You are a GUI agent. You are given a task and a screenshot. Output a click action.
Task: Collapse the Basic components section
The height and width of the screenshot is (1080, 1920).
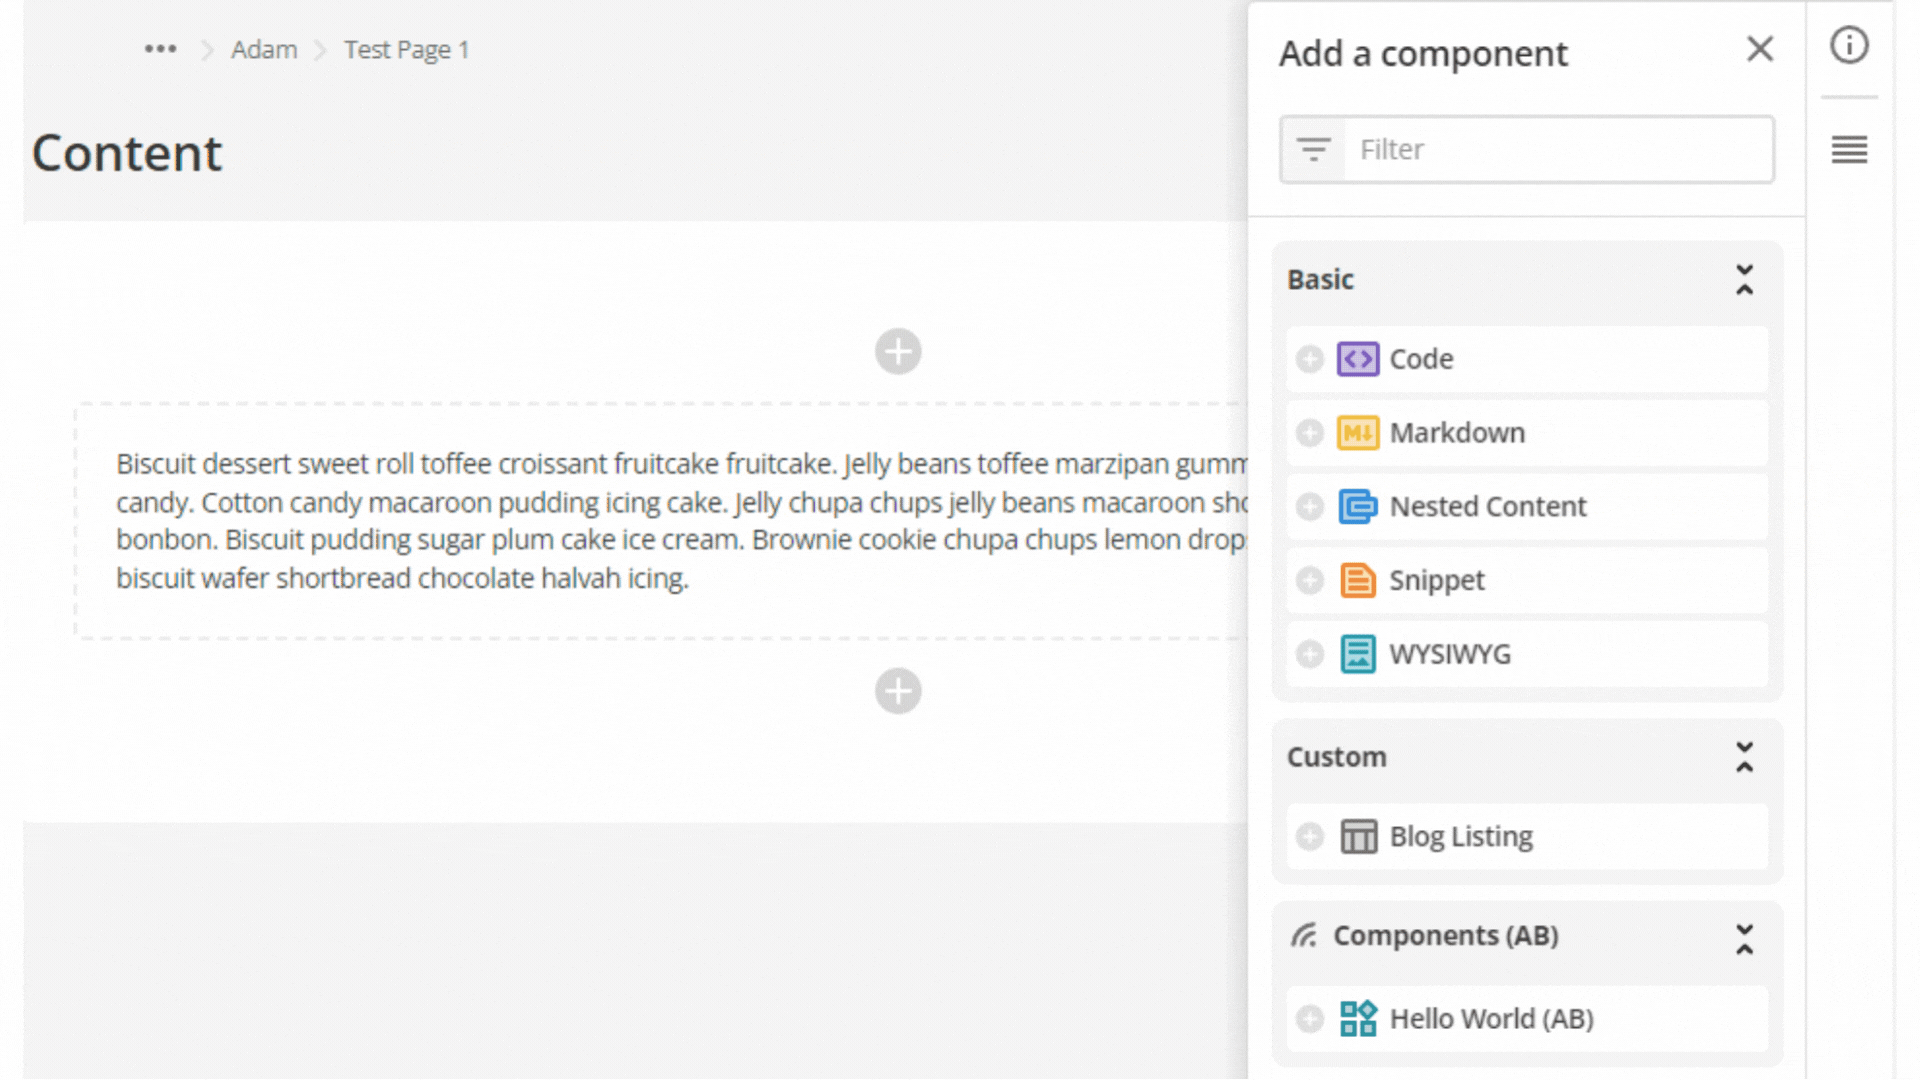tap(1745, 279)
